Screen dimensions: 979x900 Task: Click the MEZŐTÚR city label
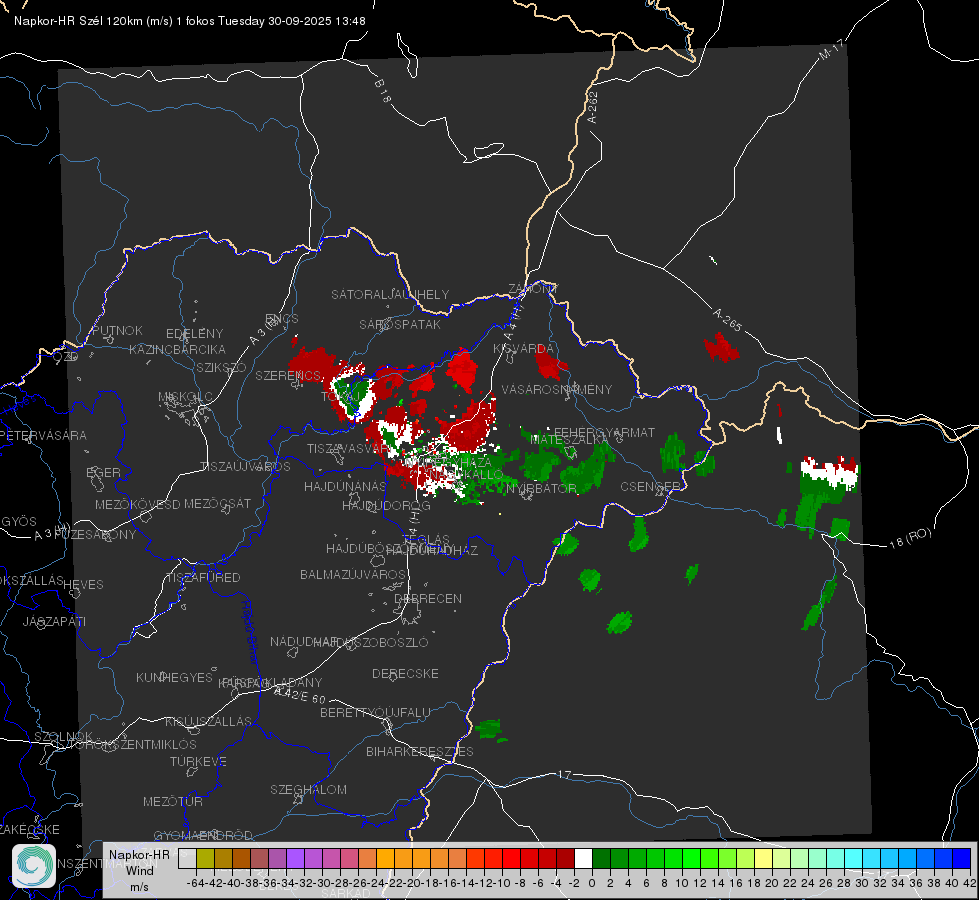click(173, 801)
